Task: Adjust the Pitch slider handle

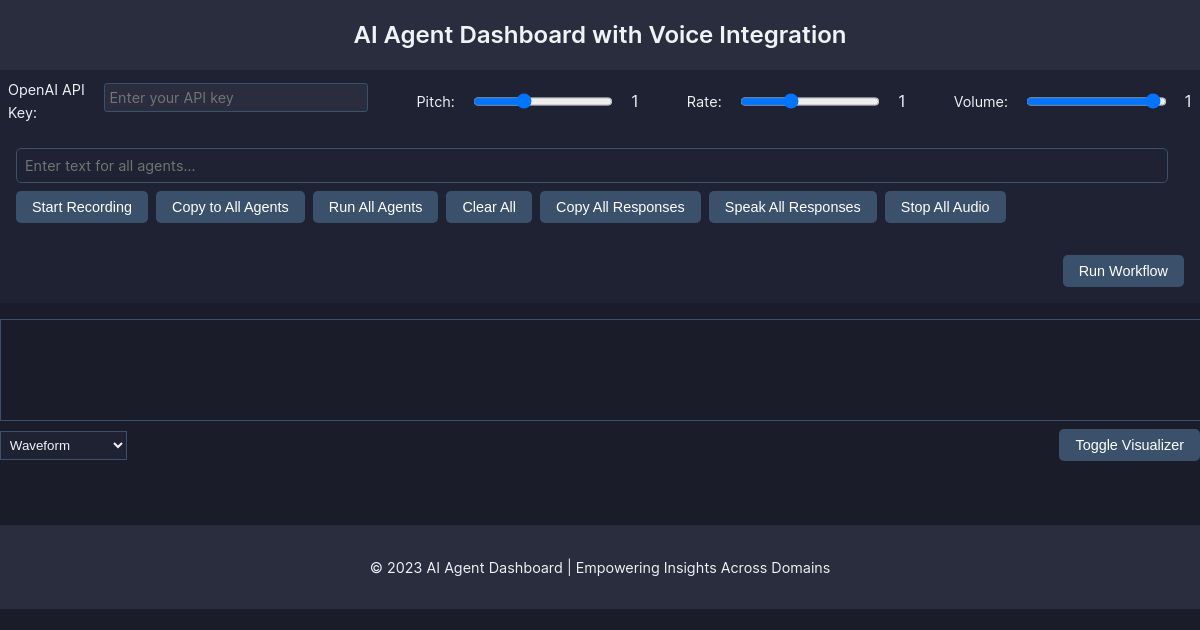Action: tap(524, 101)
